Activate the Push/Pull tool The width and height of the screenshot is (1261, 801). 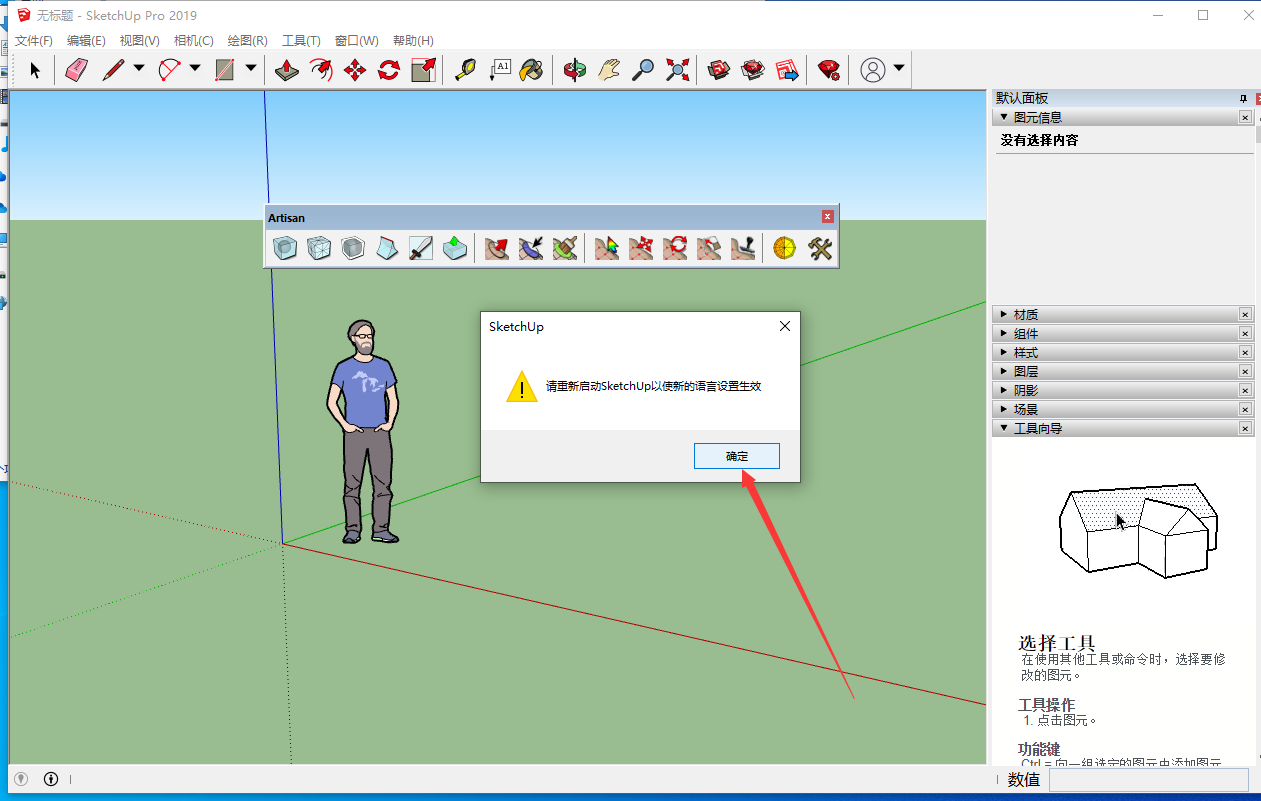[x=287, y=69]
